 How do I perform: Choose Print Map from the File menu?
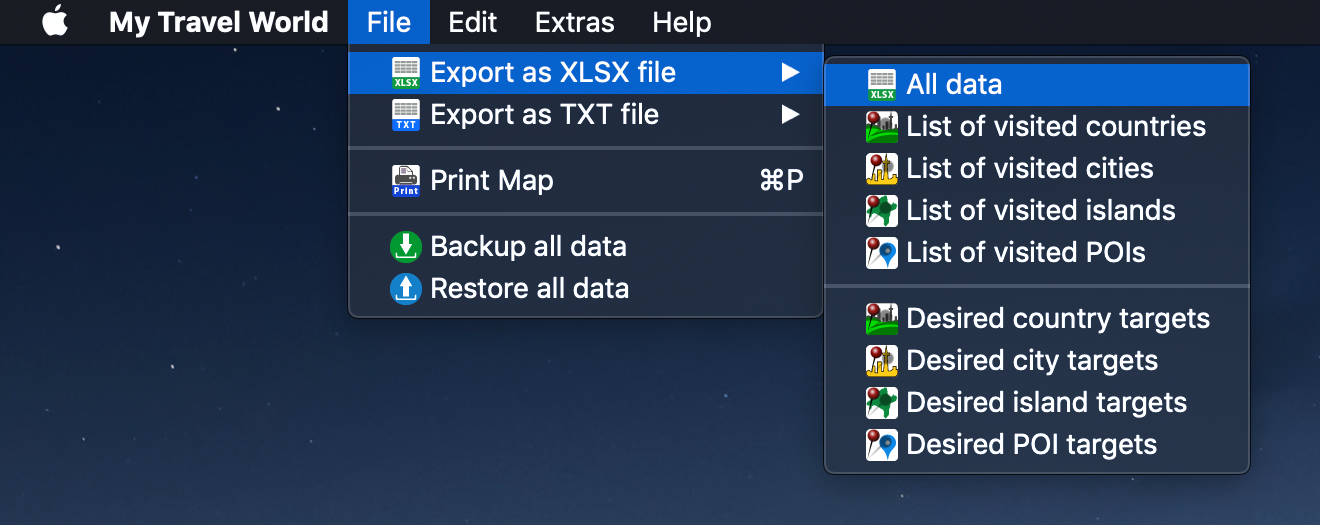pos(585,181)
